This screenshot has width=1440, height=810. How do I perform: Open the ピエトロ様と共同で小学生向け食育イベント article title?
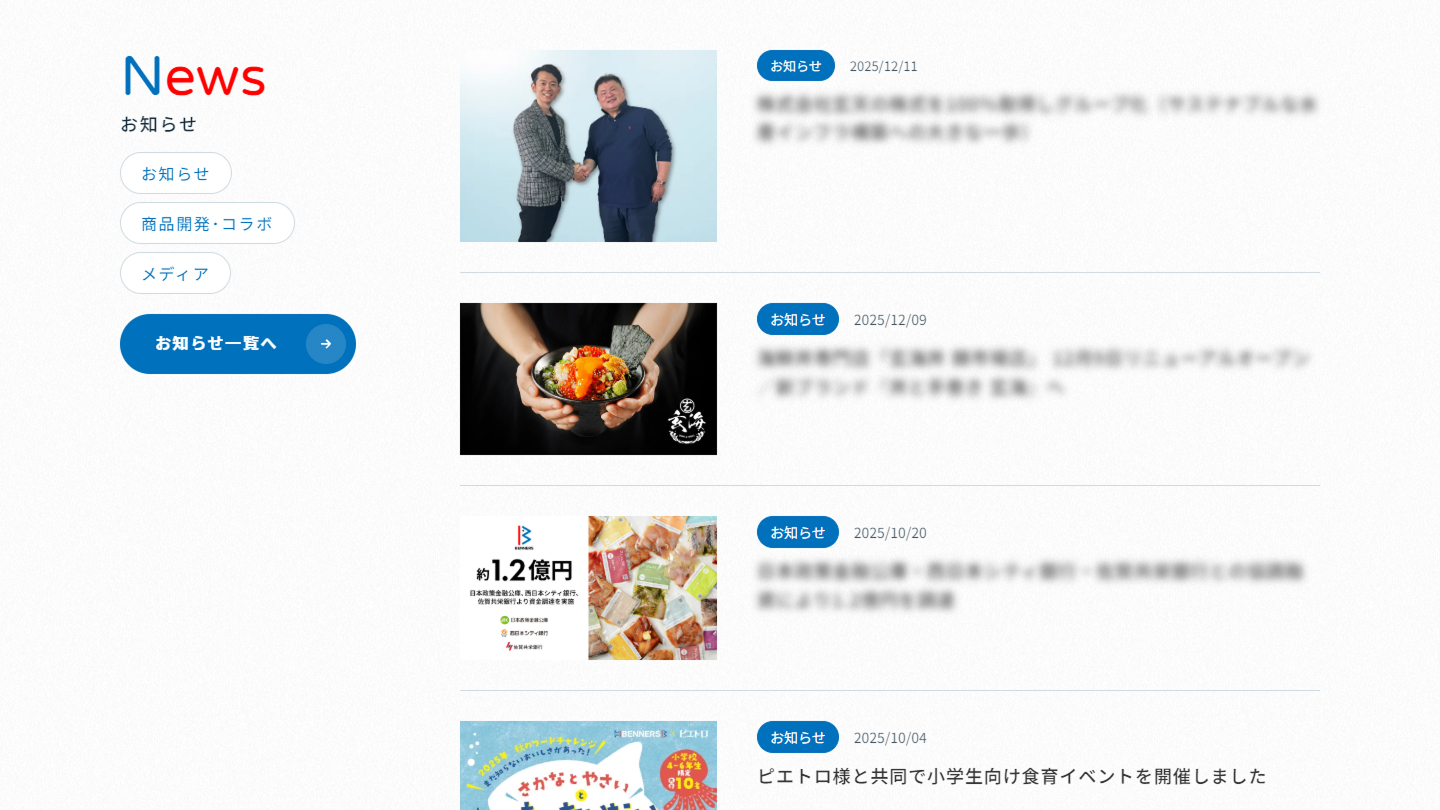(x=1012, y=776)
